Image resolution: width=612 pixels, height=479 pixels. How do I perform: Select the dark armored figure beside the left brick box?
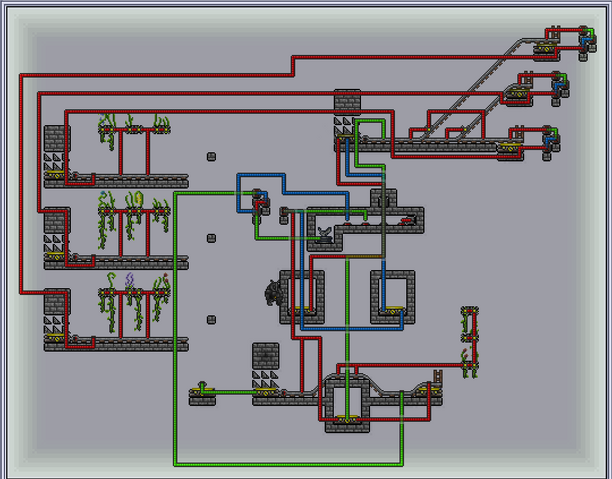[x=273, y=293]
